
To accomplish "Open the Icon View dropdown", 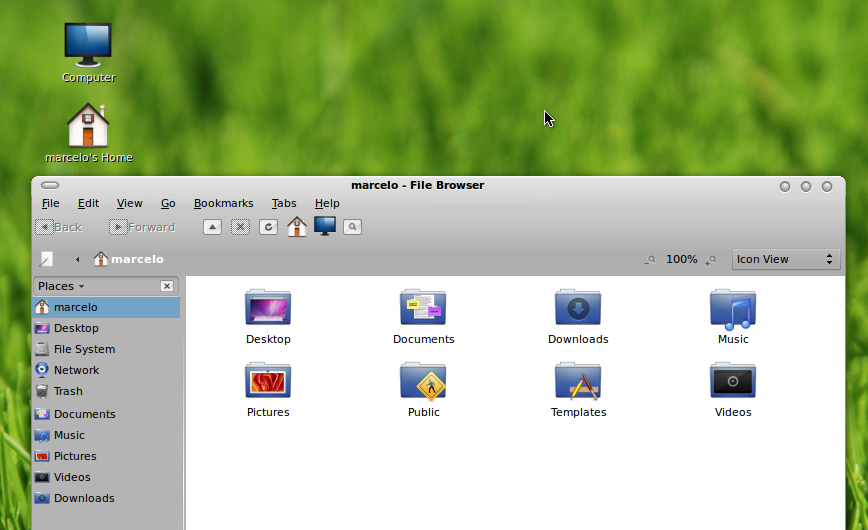I will pos(786,259).
